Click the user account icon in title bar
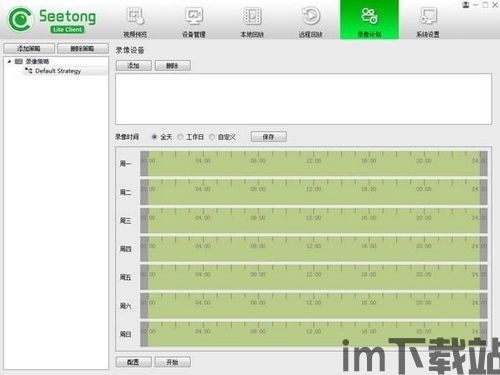The width and height of the screenshot is (500, 375). (466, 5)
